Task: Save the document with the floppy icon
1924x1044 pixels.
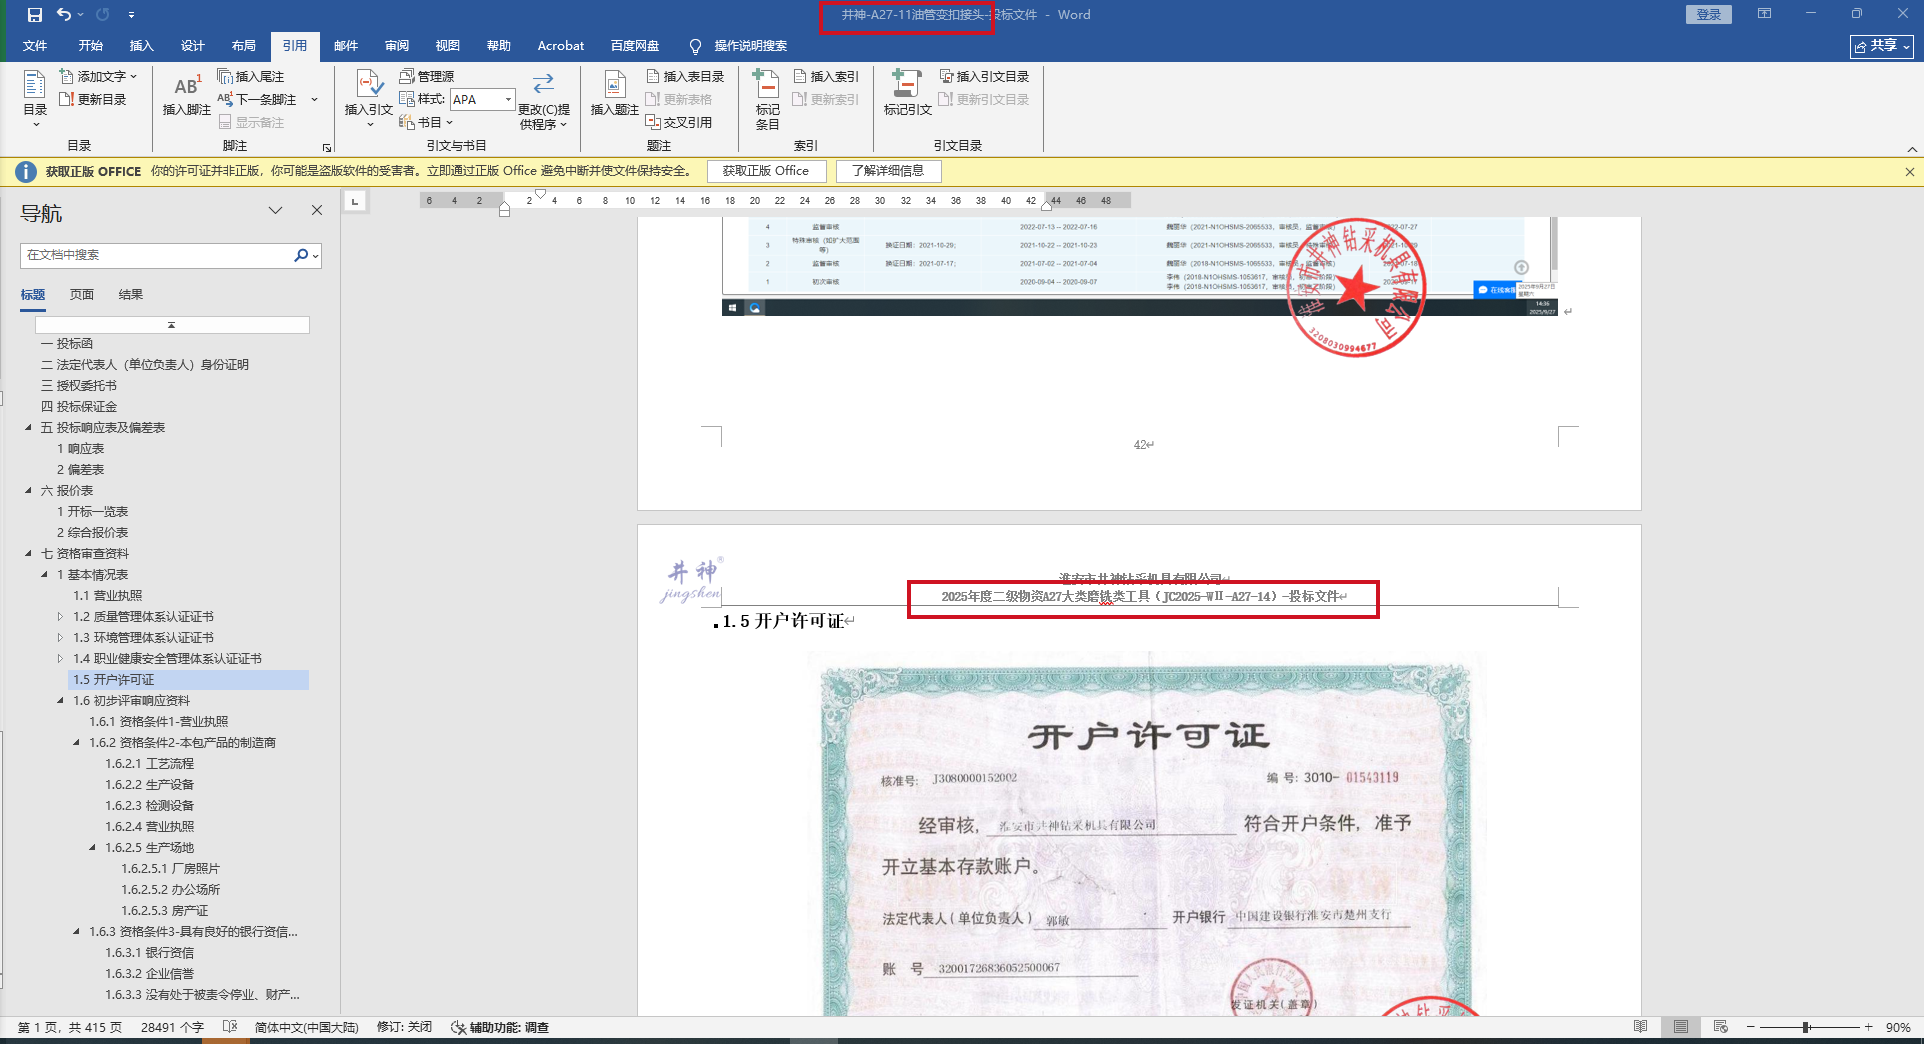Action: click(x=35, y=15)
